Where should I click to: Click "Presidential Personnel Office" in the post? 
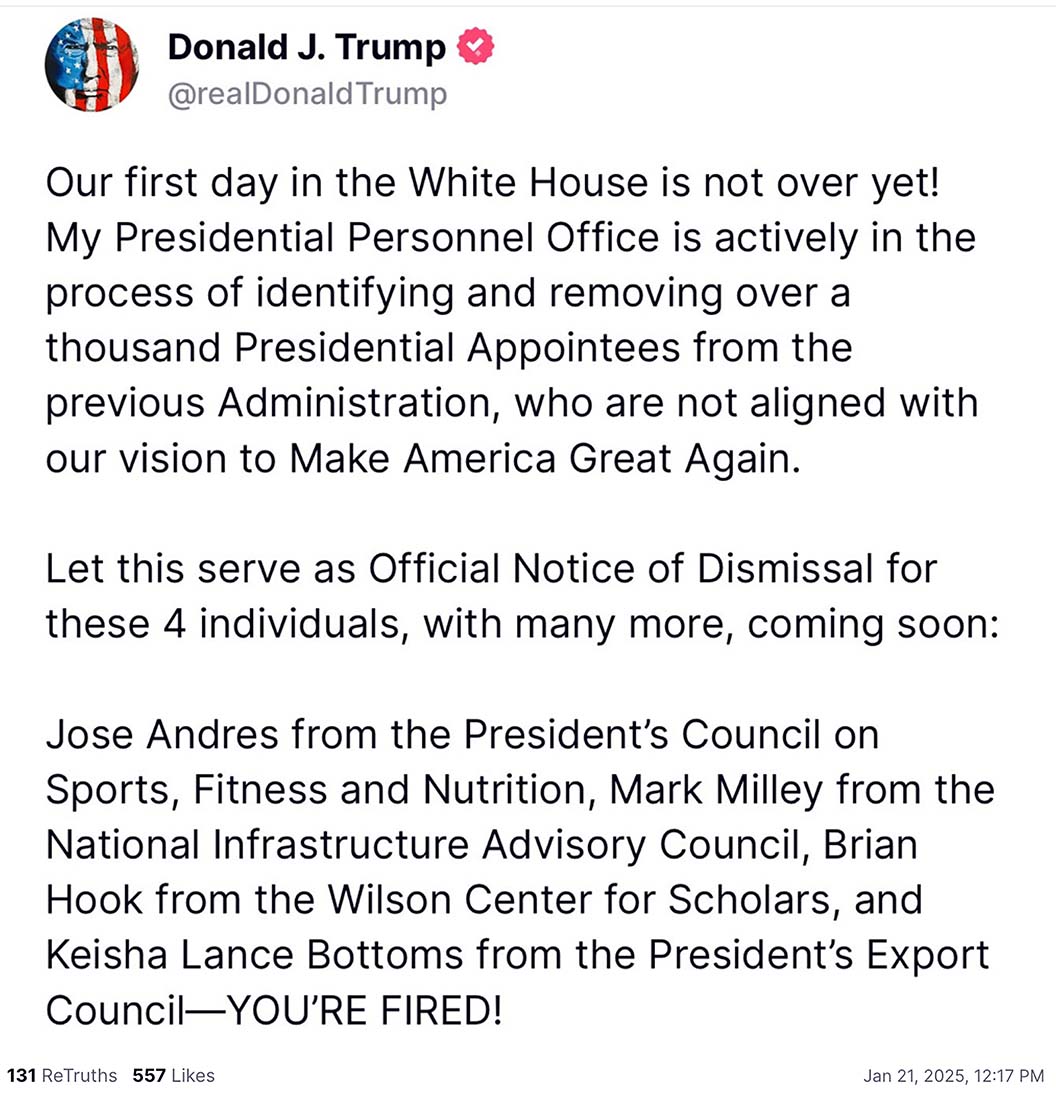(x=387, y=238)
